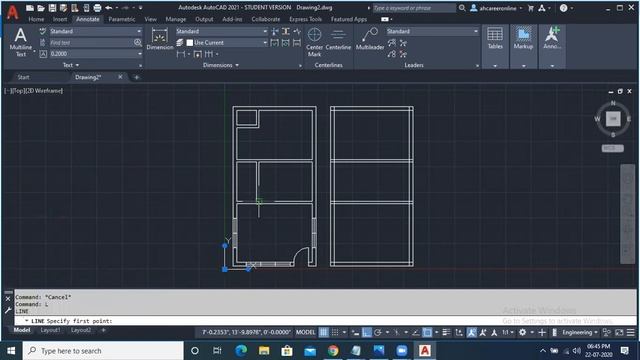
Task: Open the Tables panel icon
Action: point(495,38)
